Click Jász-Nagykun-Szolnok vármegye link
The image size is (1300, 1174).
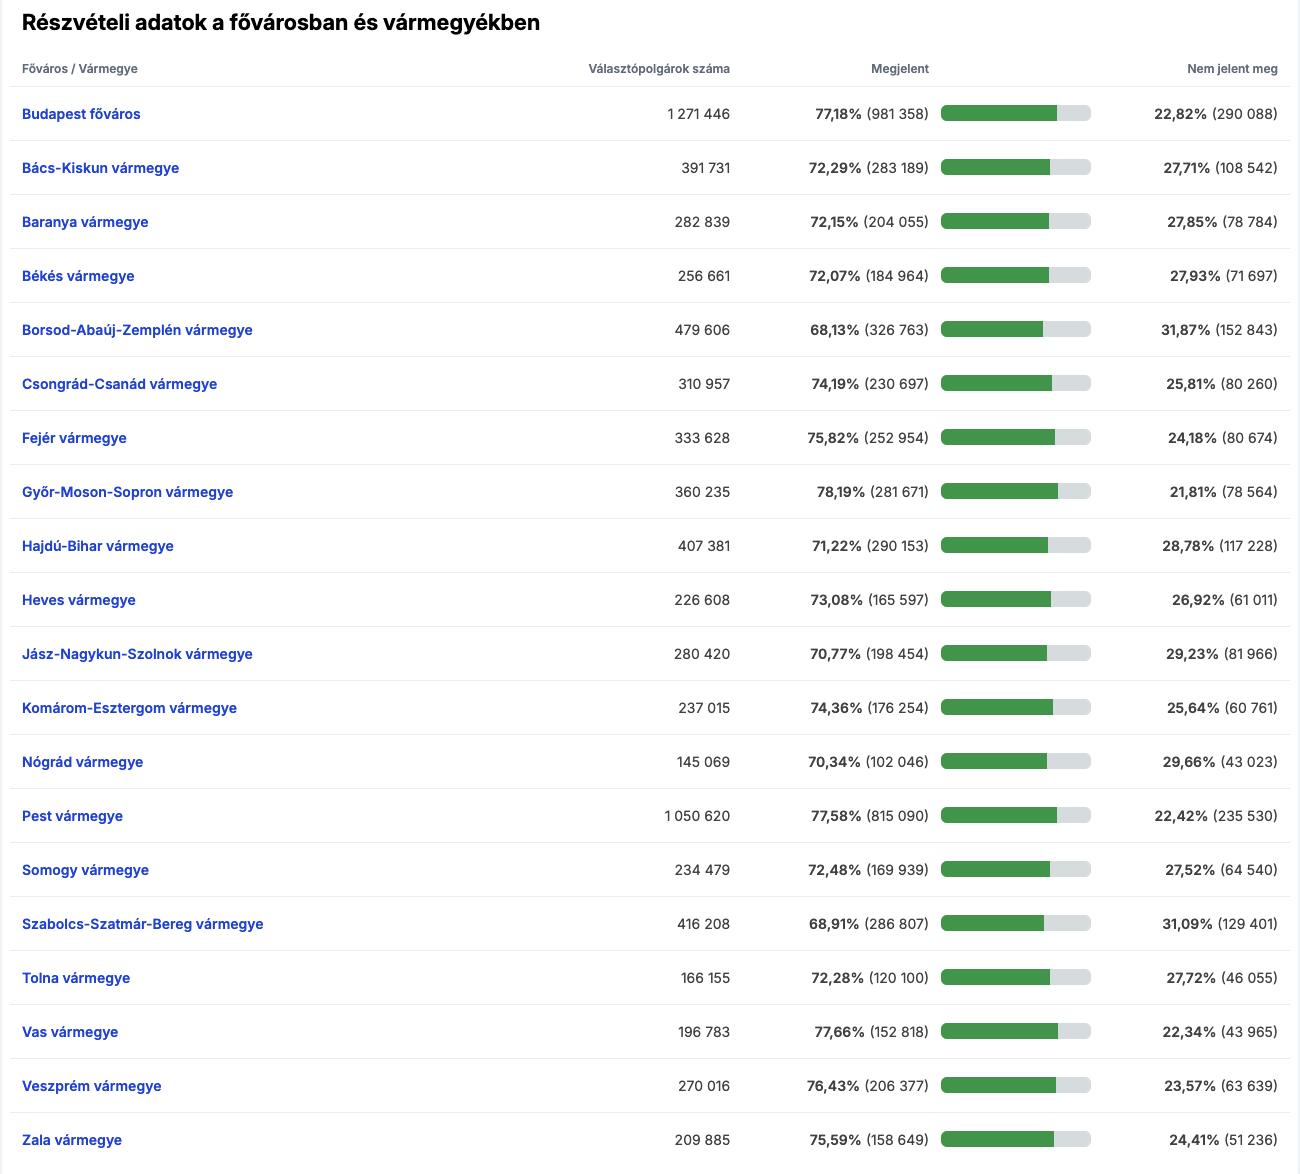[137, 654]
